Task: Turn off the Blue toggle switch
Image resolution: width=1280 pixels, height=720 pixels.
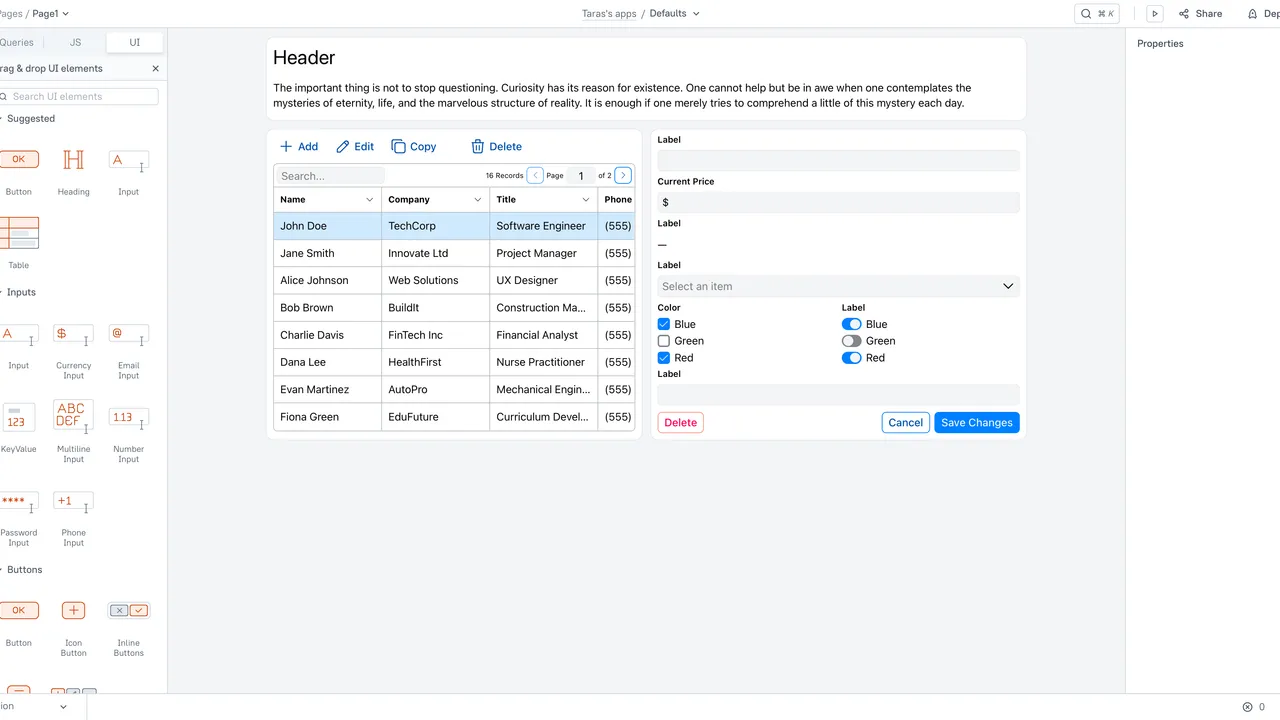Action: (851, 324)
